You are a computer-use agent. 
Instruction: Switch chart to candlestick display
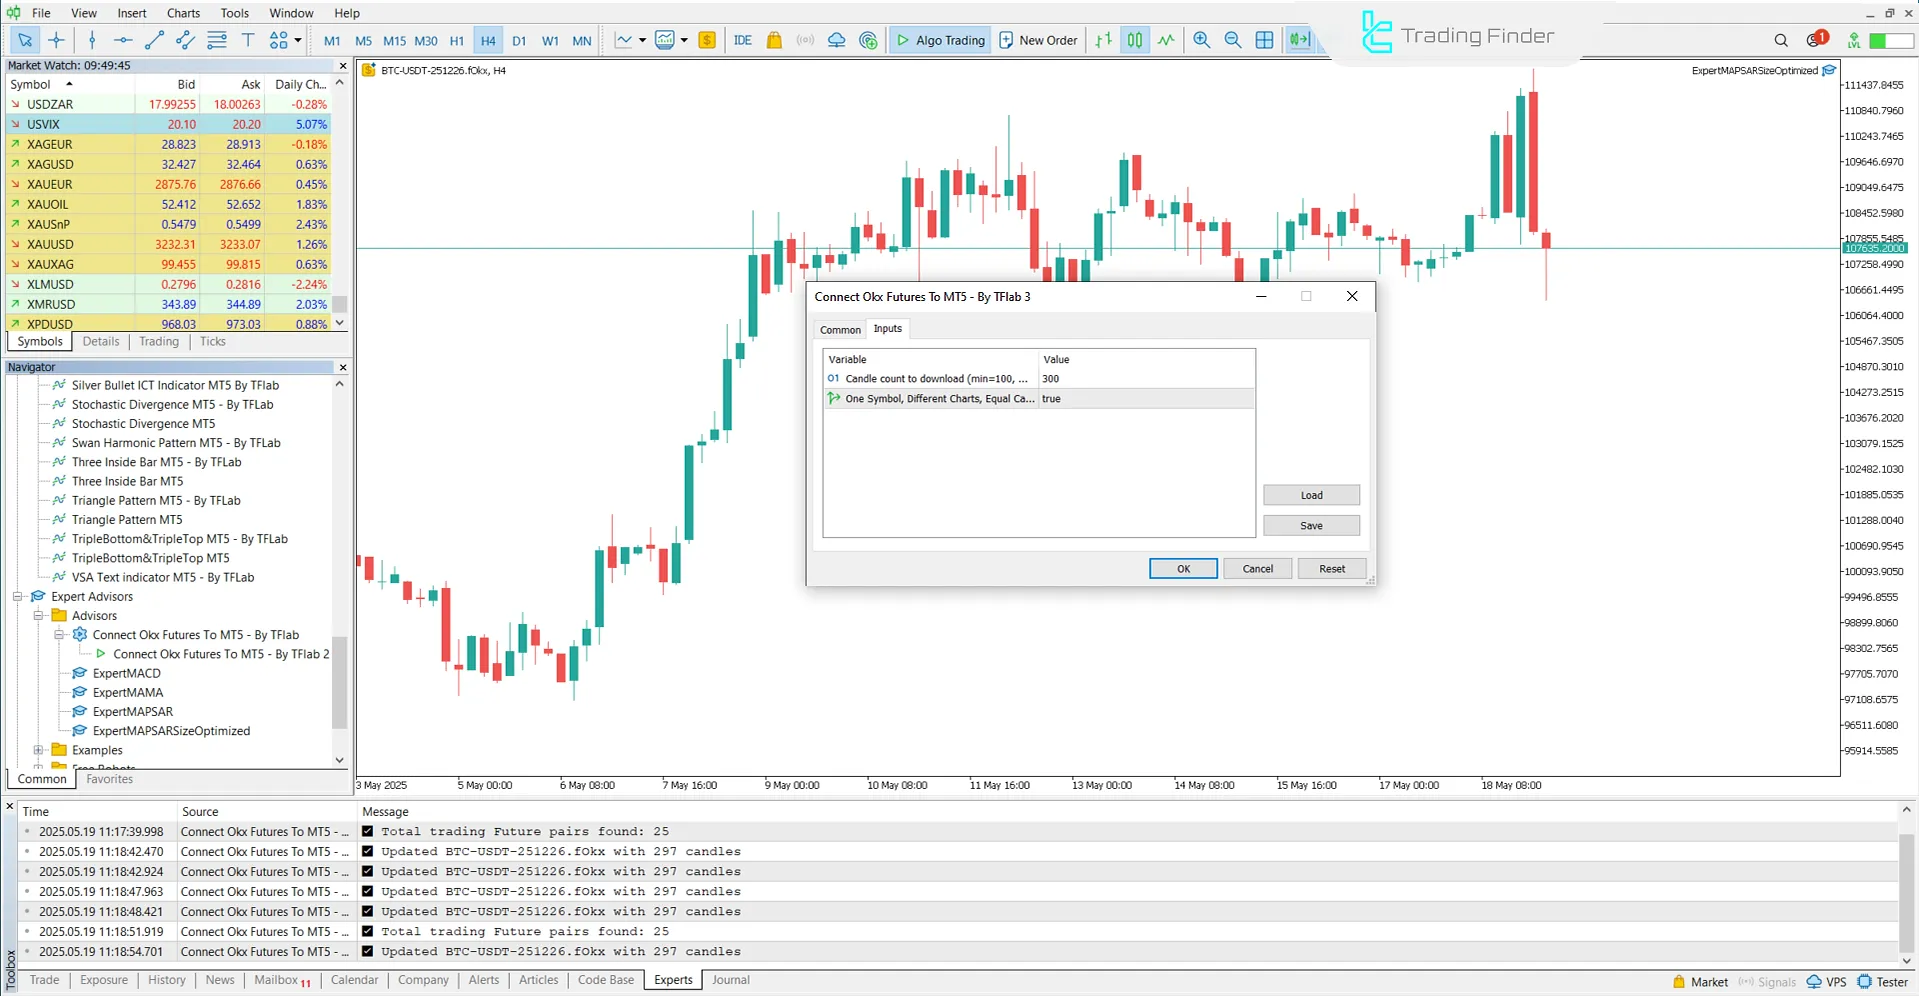tap(1134, 40)
